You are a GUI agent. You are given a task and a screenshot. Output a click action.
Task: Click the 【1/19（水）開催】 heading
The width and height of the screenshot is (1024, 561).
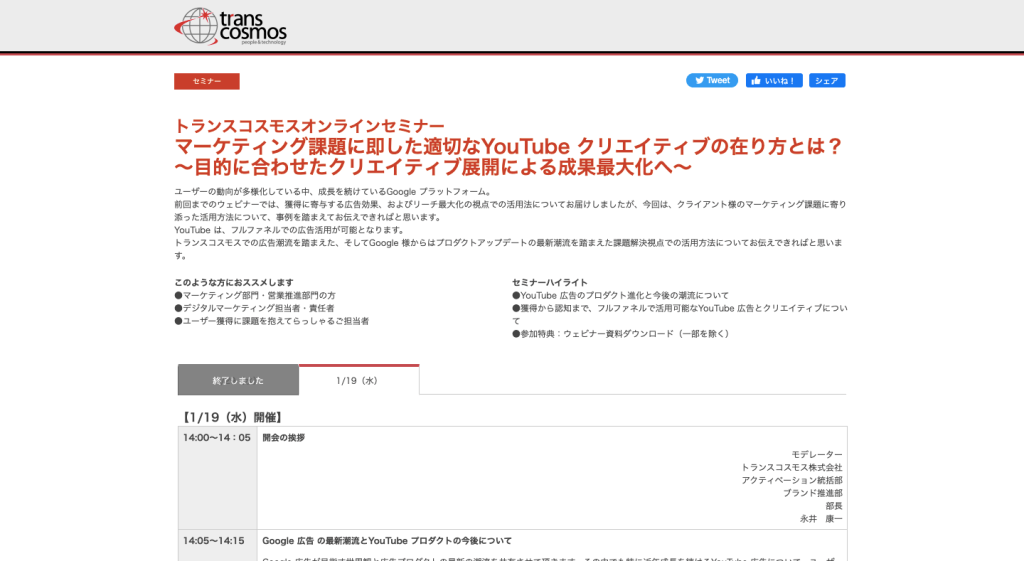231,417
